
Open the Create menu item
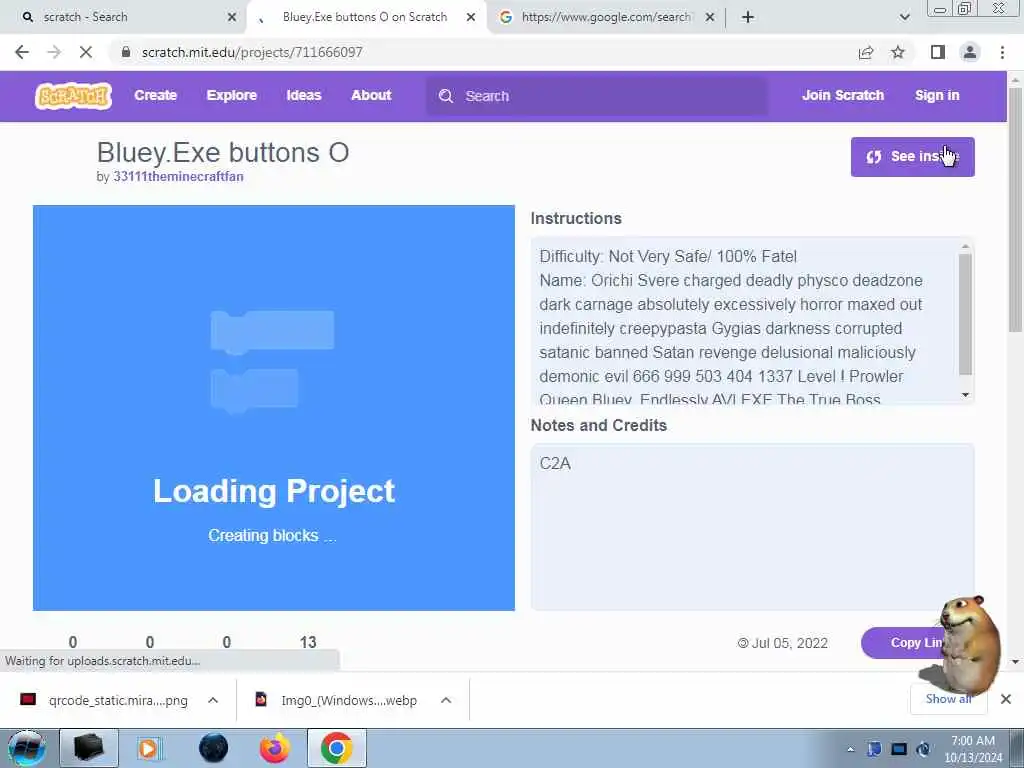click(x=155, y=95)
